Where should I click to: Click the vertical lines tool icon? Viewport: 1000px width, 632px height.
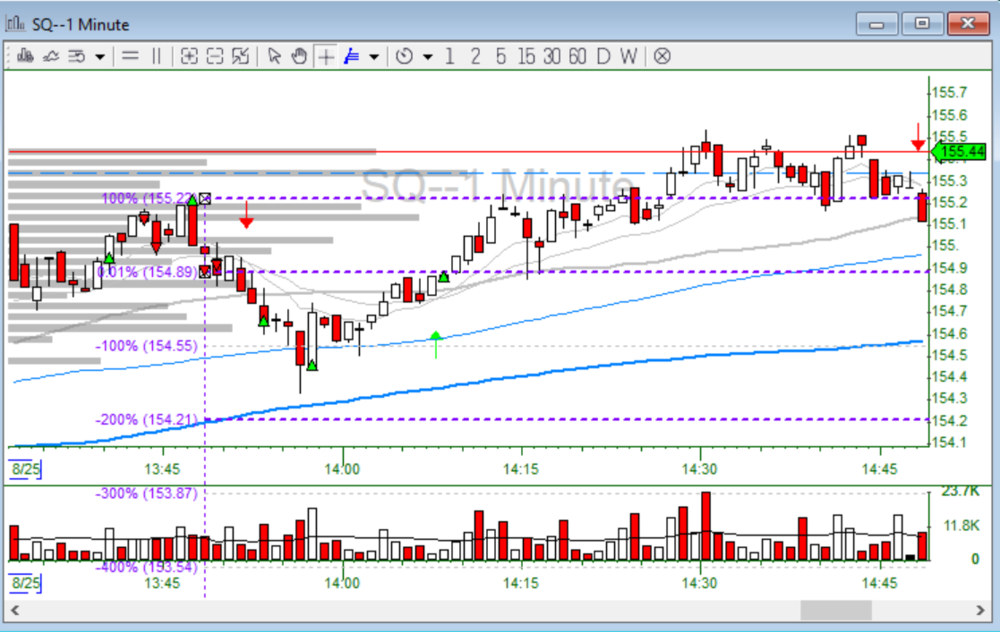pyautogui.click(x=155, y=57)
